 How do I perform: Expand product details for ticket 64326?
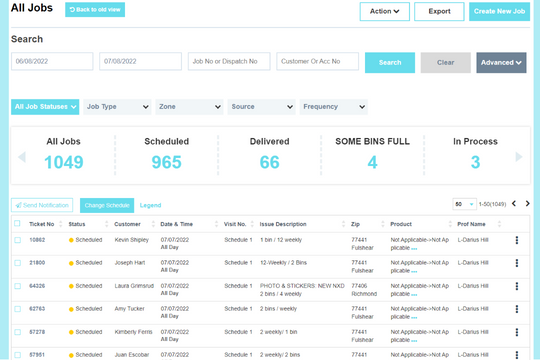(x=414, y=295)
